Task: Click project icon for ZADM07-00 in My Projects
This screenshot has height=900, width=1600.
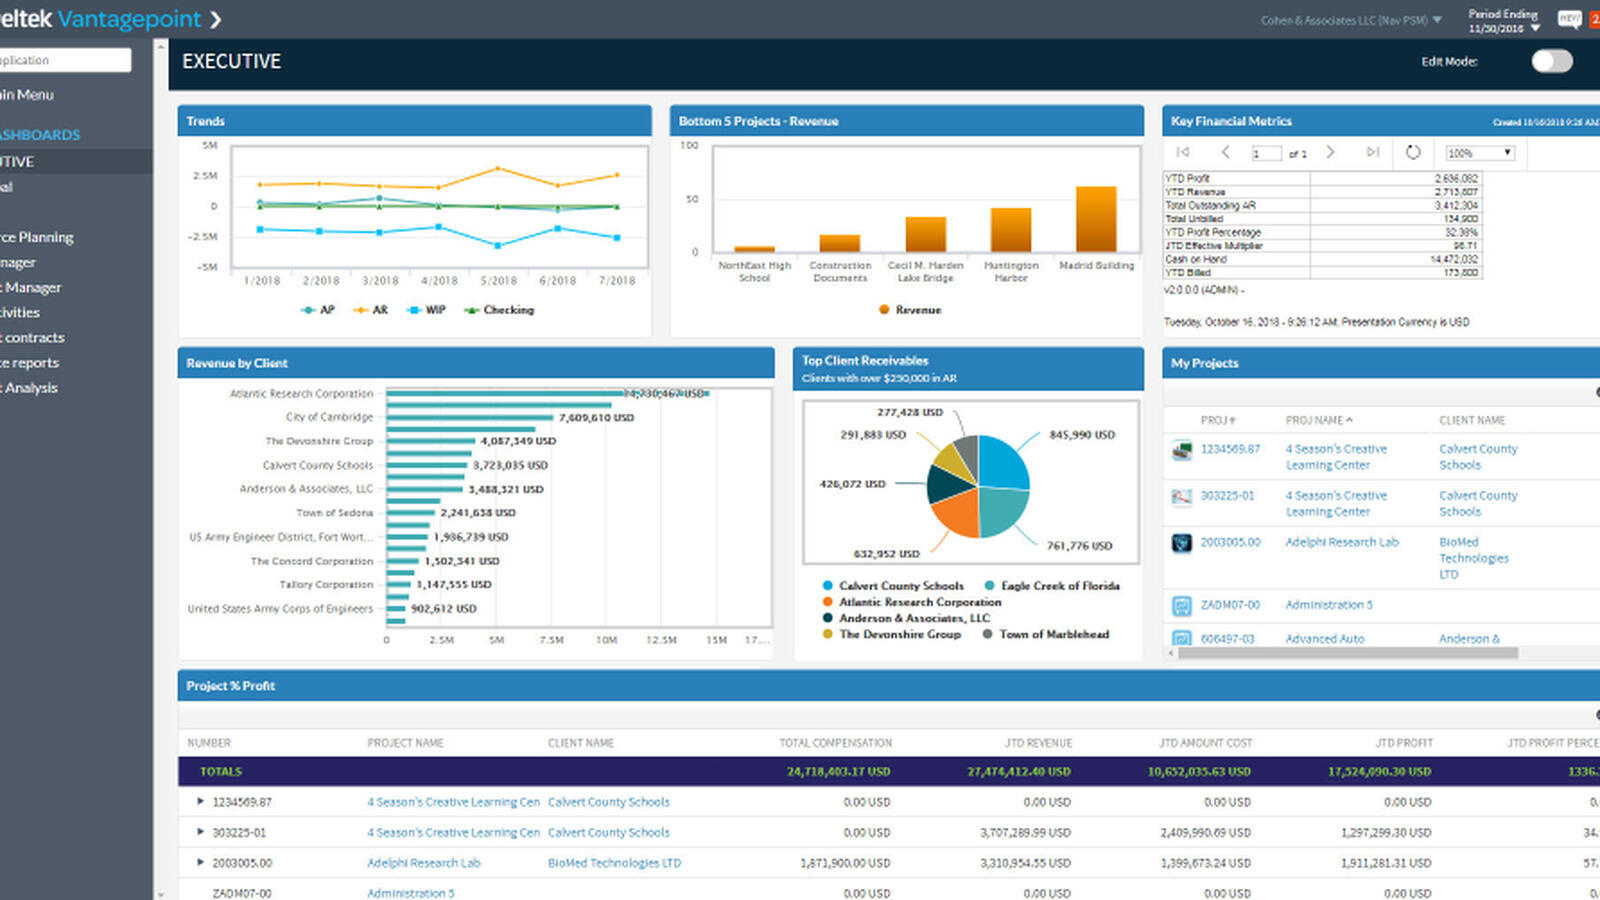Action: [x=1182, y=605]
